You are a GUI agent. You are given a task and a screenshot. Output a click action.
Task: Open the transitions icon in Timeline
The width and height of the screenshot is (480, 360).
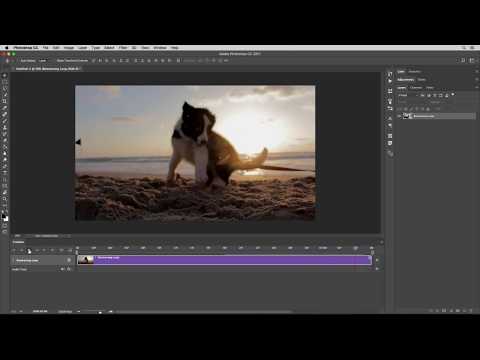pos(69,250)
